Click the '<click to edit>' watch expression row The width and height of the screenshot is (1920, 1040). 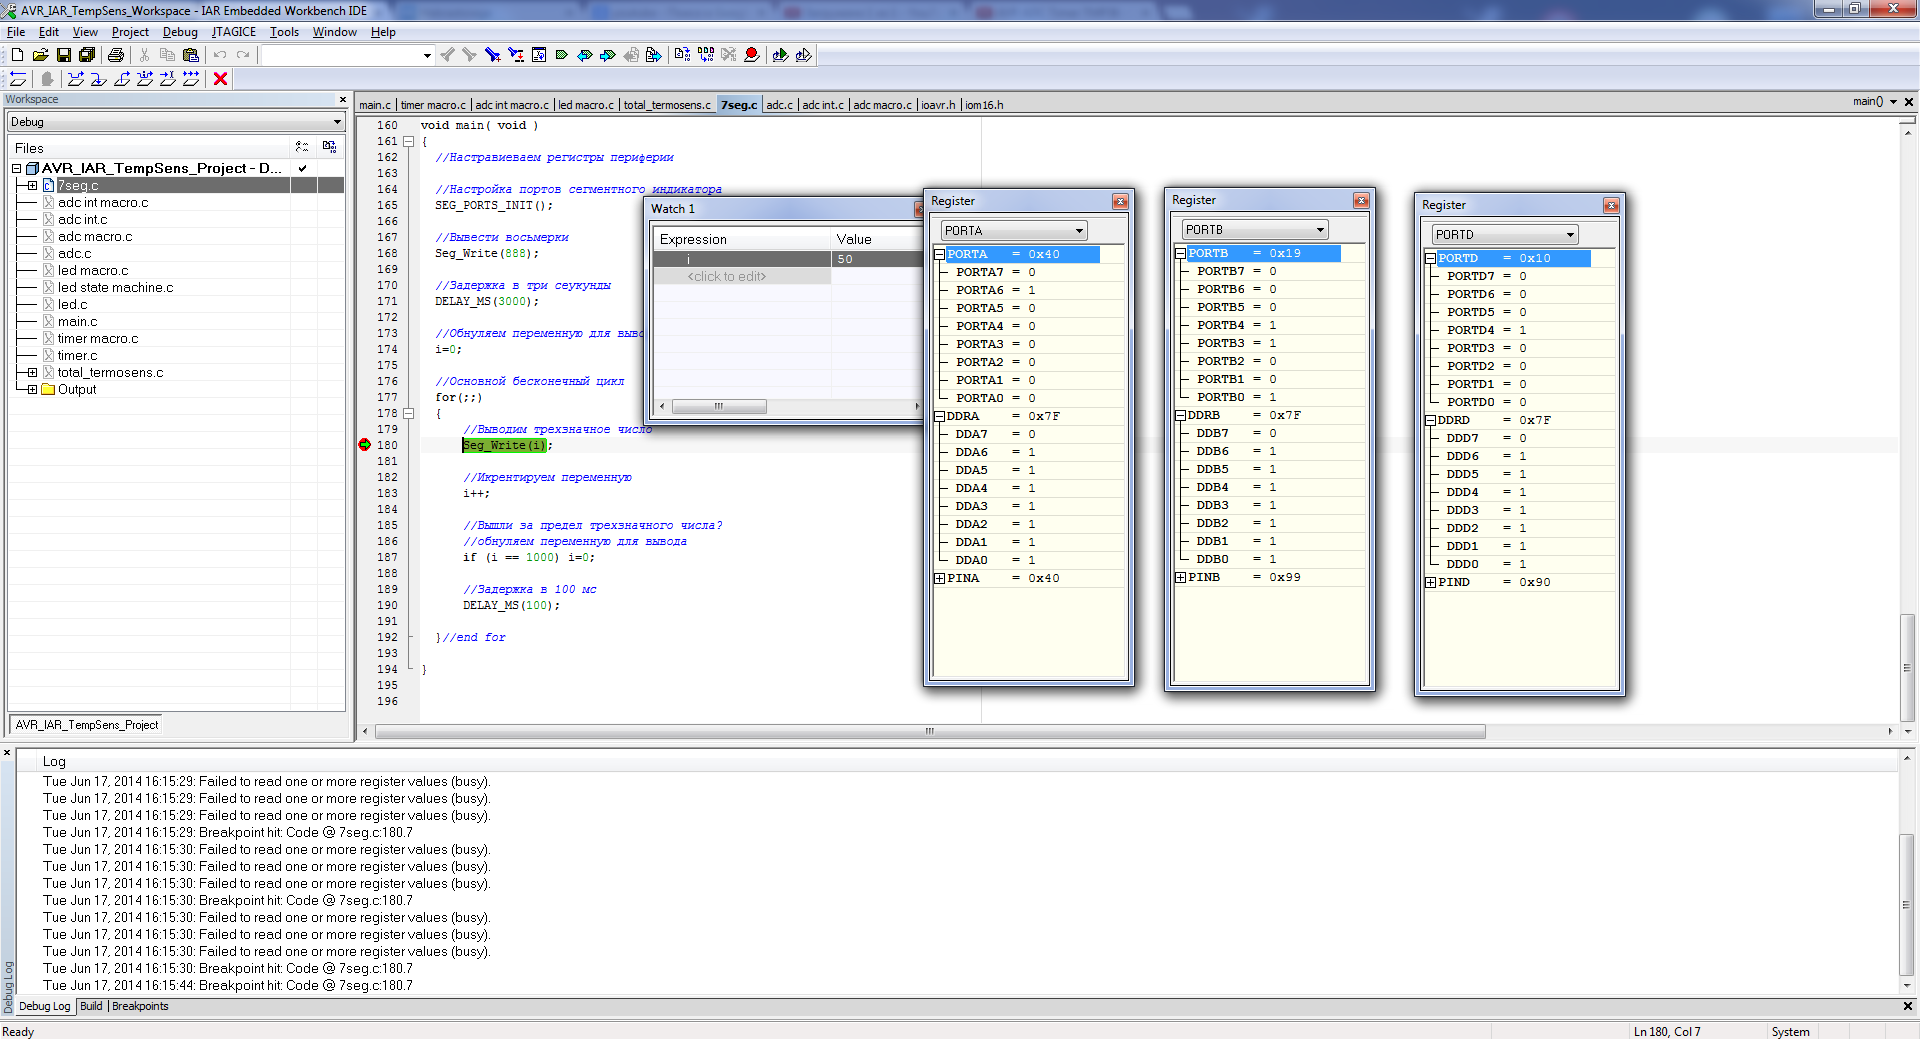pyautogui.click(x=727, y=277)
